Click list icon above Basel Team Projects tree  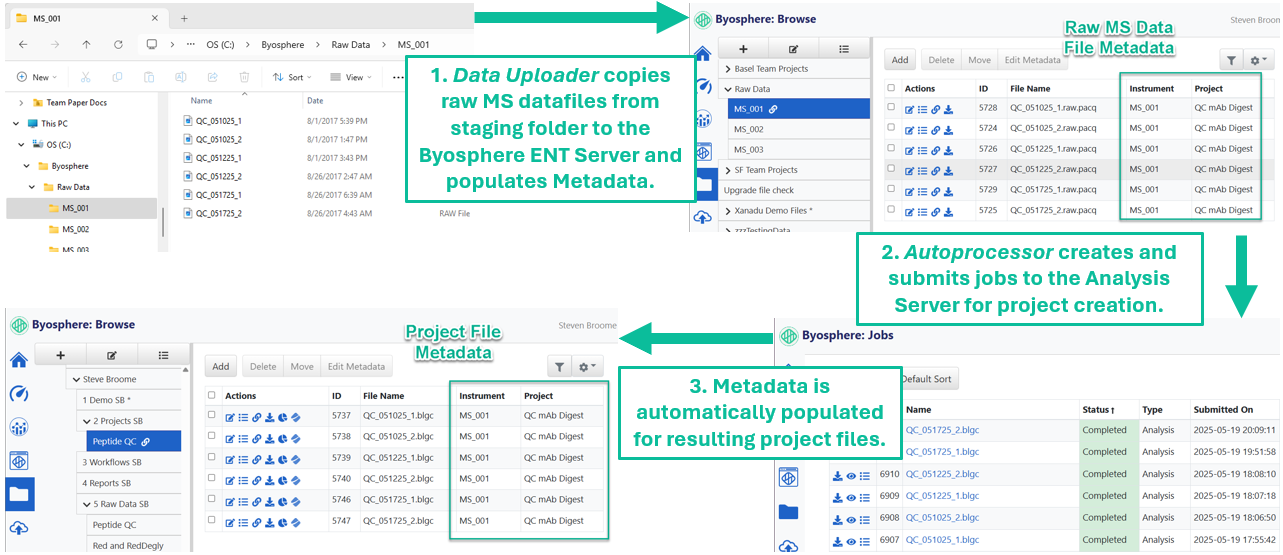[844, 48]
